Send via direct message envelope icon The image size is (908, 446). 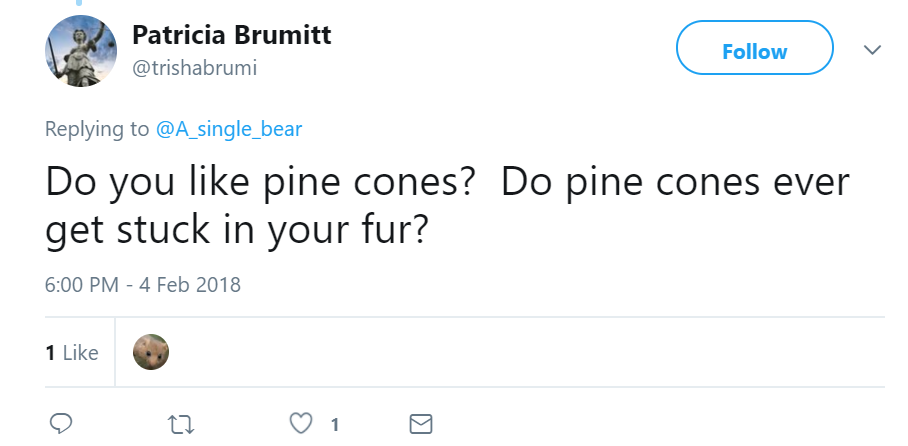[x=422, y=424]
